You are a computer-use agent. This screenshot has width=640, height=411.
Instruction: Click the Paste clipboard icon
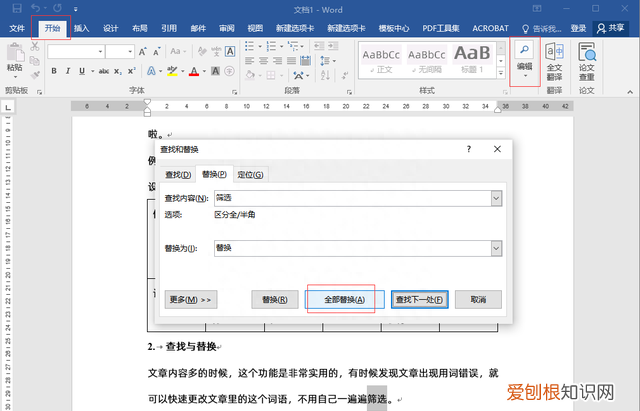15,52
